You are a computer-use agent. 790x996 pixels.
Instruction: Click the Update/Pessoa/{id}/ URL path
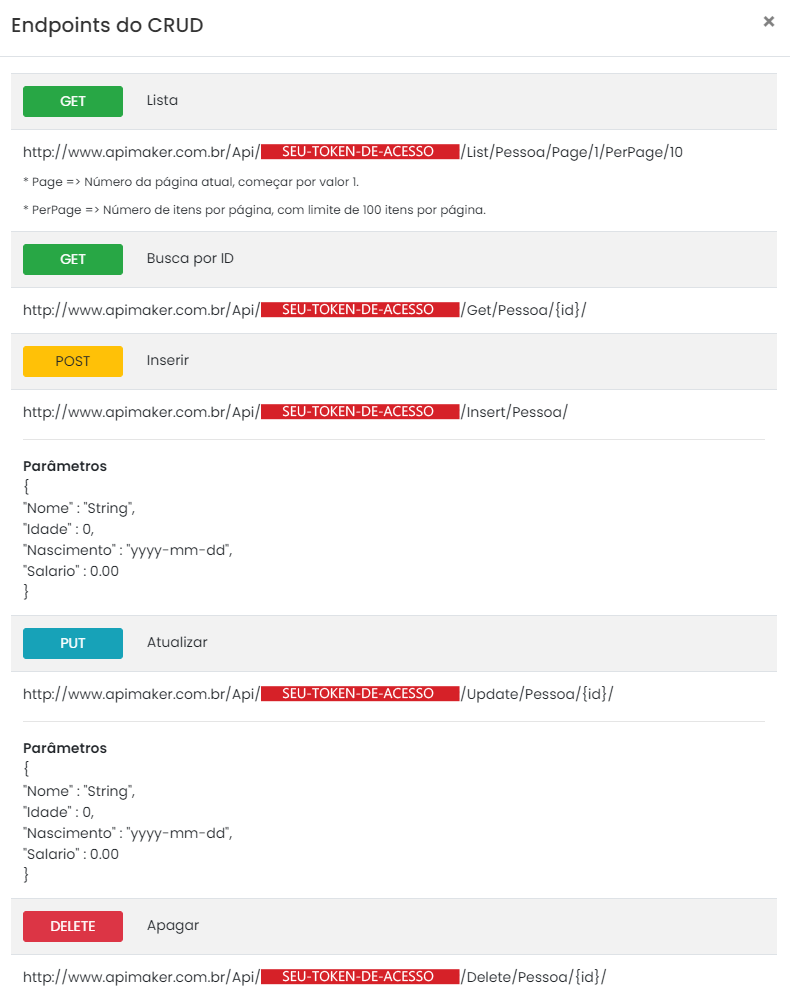[x=537, y=694]
